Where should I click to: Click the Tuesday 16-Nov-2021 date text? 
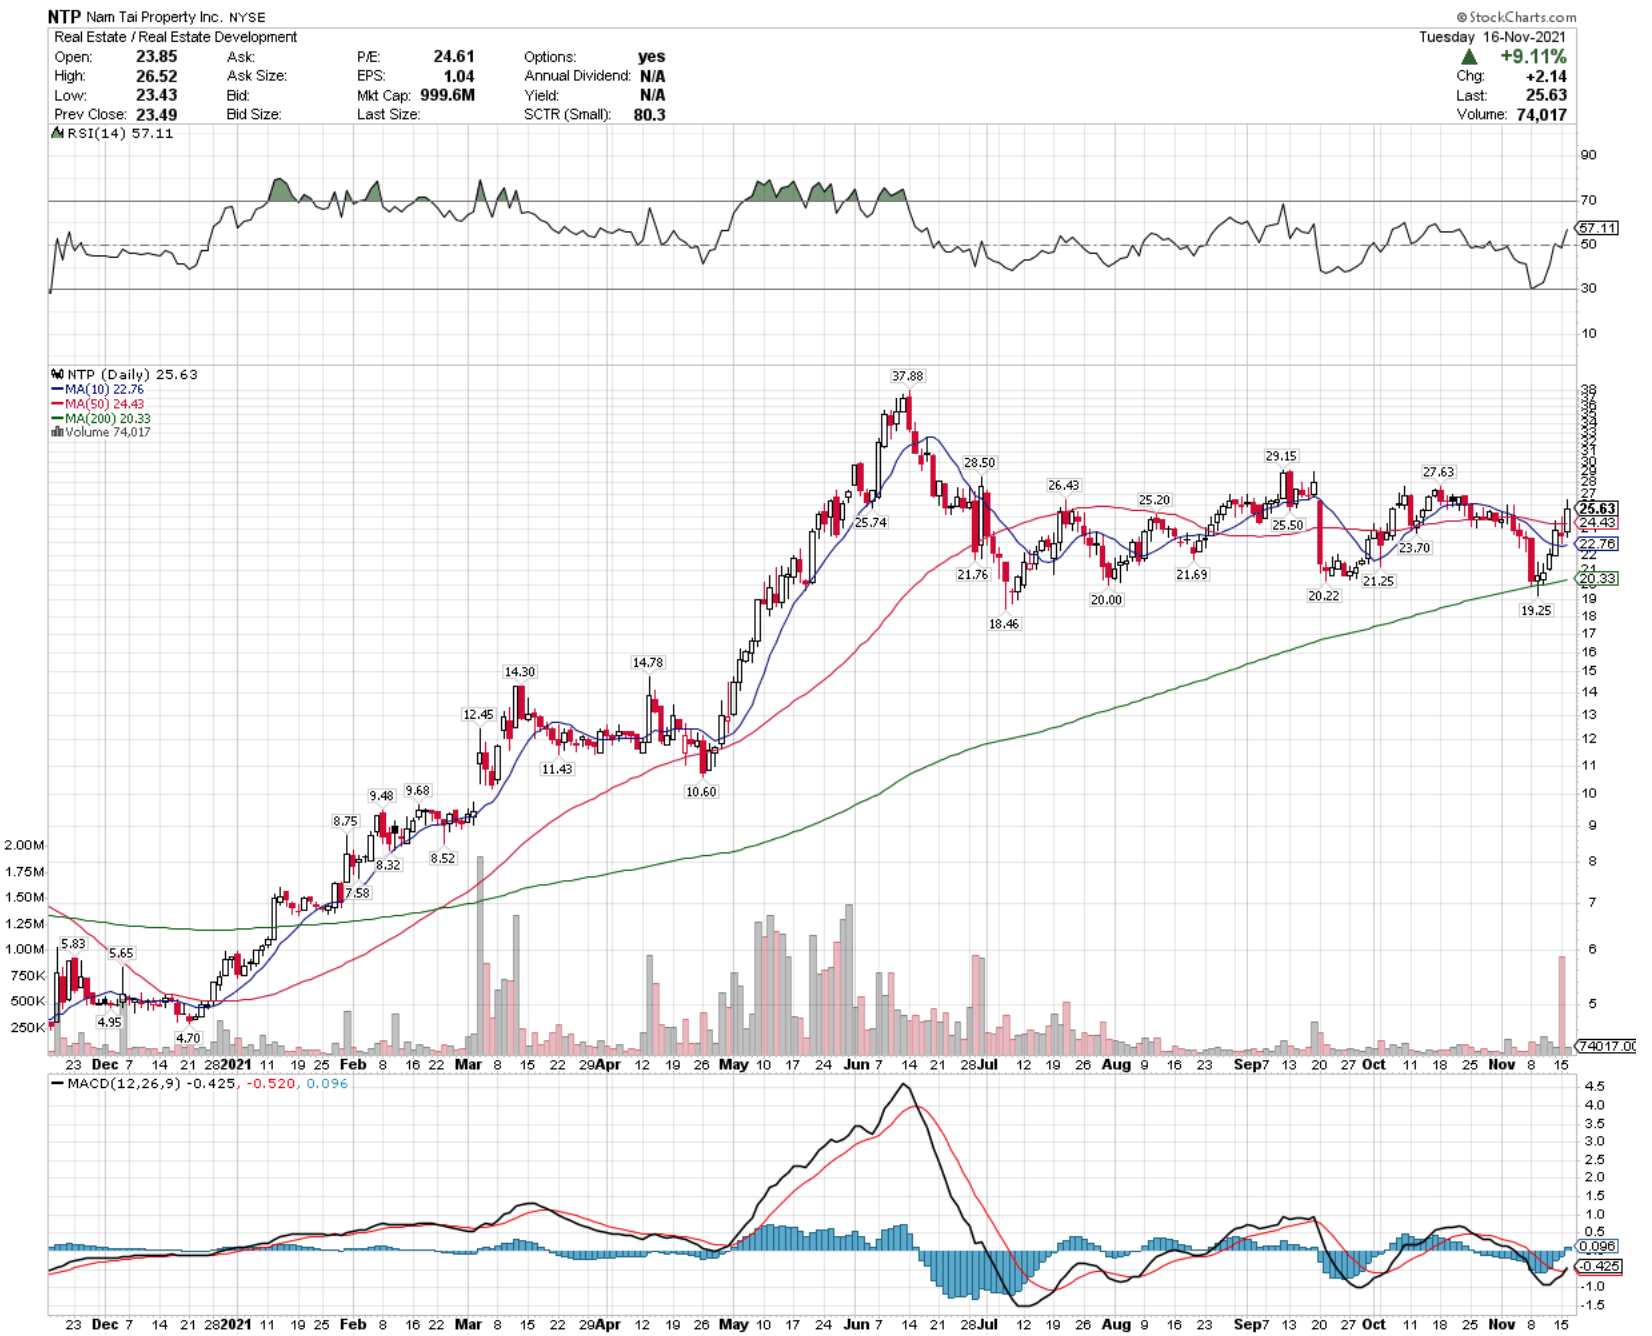point(1493,37)
